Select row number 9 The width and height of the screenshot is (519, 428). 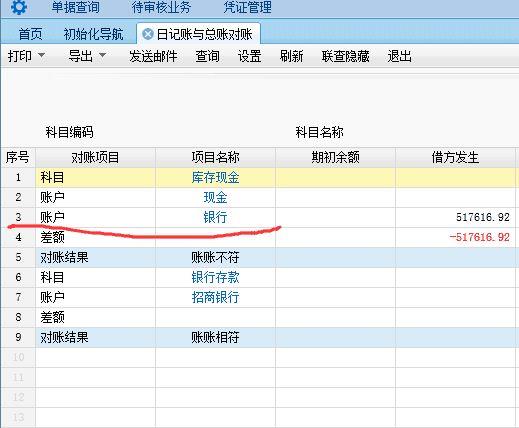point(18,337)
